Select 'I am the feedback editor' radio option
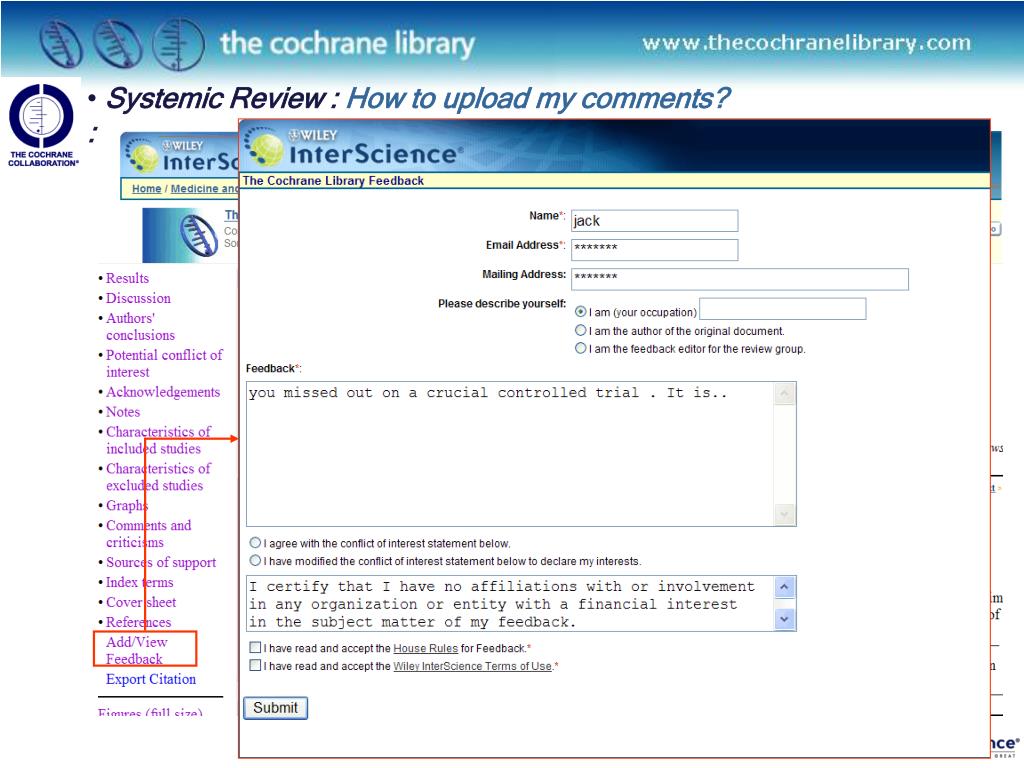Image resolution: width=1024 pixels, height=768 pixels. (x=580, y=348)
